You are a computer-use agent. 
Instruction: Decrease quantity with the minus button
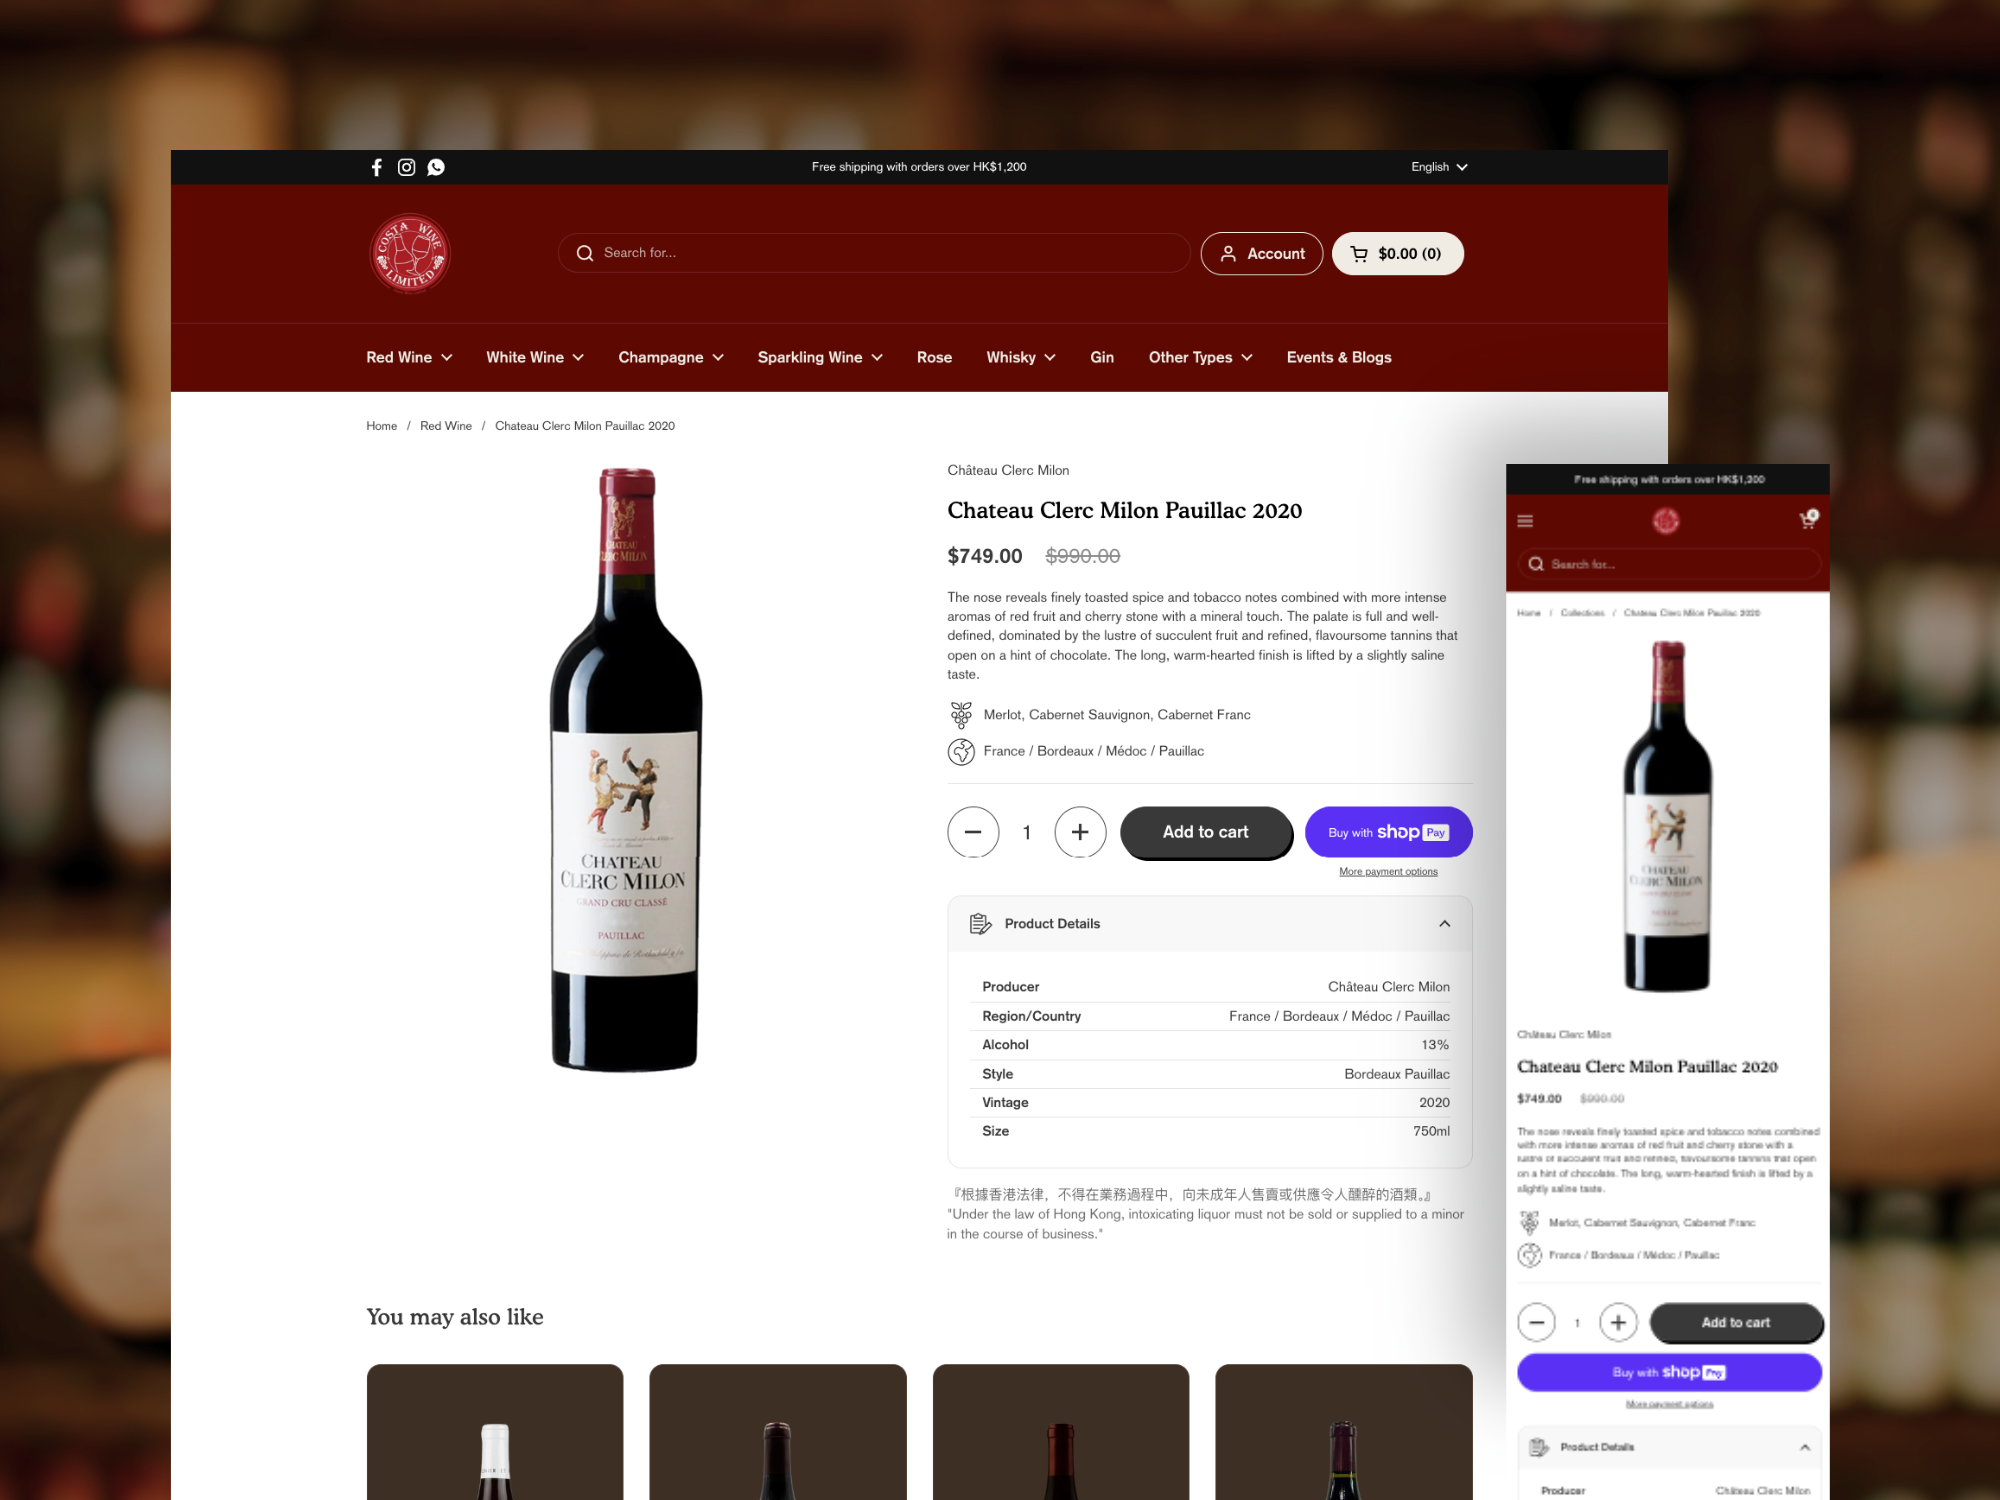[x=973, y=832]
